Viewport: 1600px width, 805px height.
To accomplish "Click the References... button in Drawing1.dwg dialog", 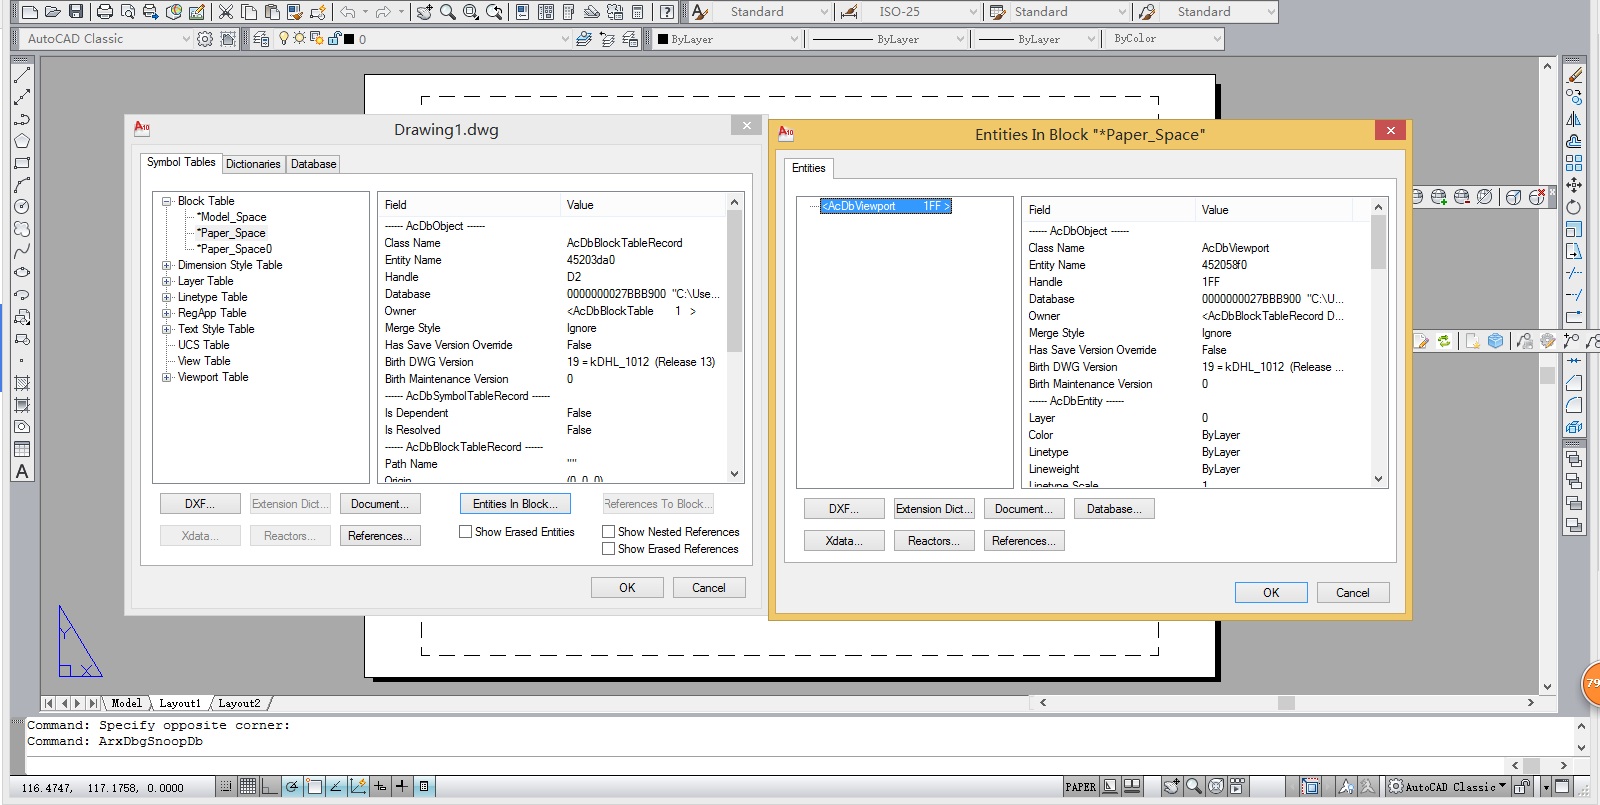I will 380,536.
